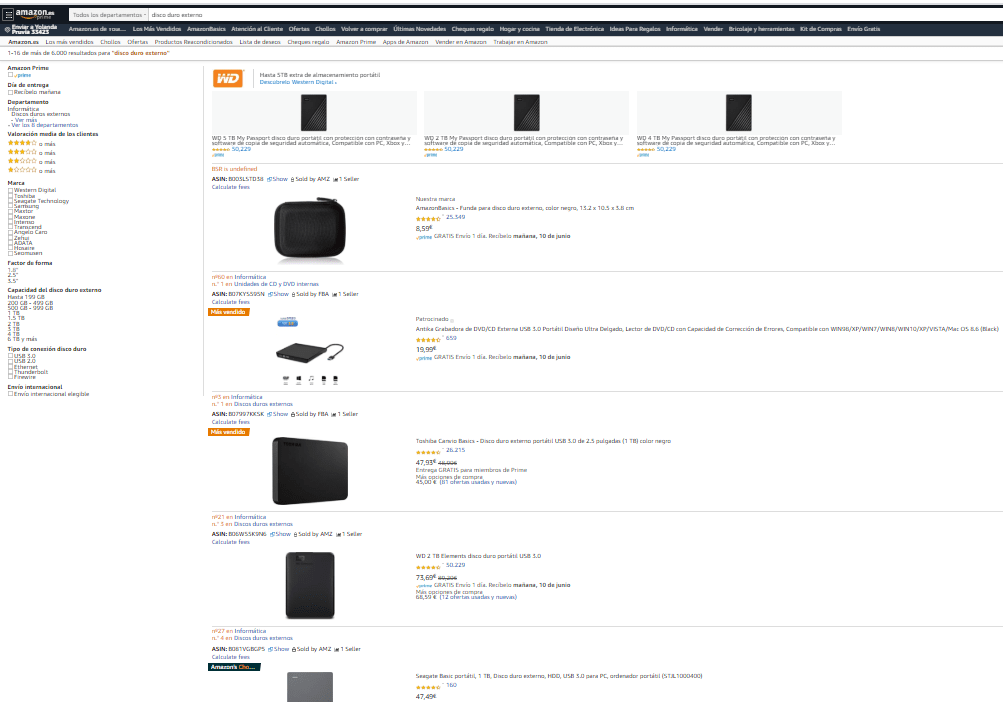This screenshot has width=1003, height=702.
Task: Click the WD brand logo in banner
Action: (228, 78)
